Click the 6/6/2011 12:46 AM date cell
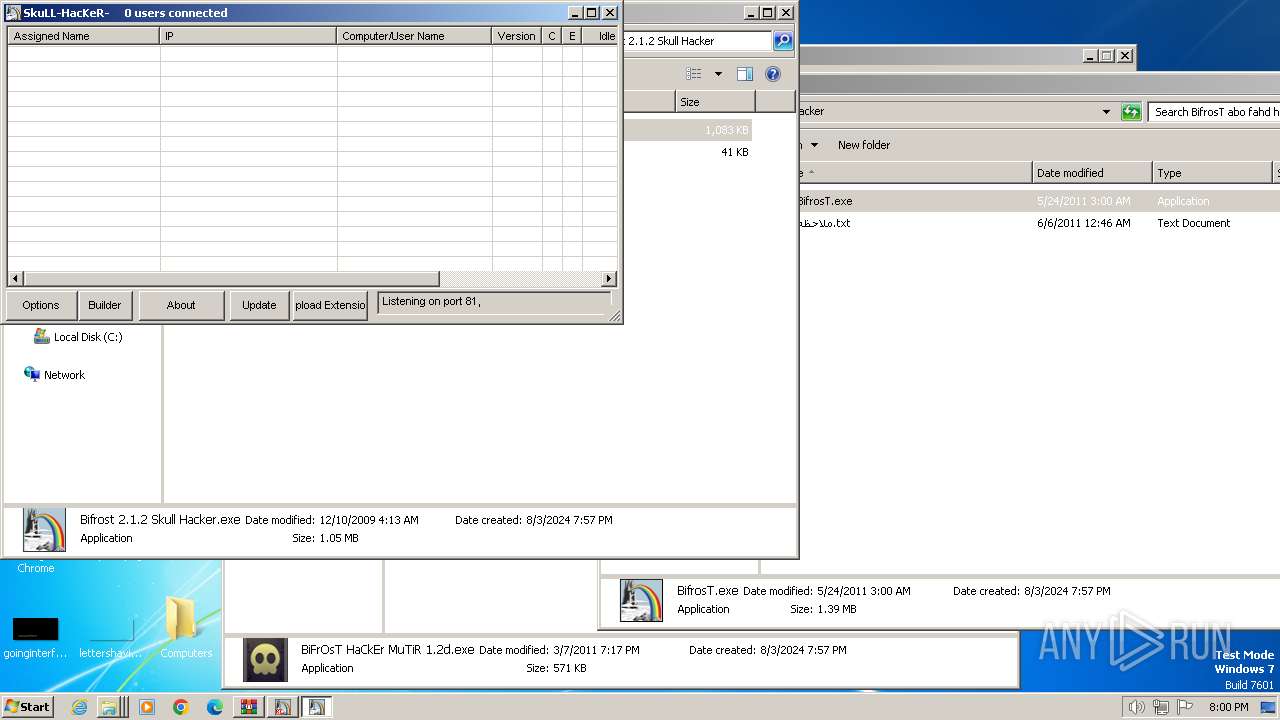 [x=1084, y=223]
